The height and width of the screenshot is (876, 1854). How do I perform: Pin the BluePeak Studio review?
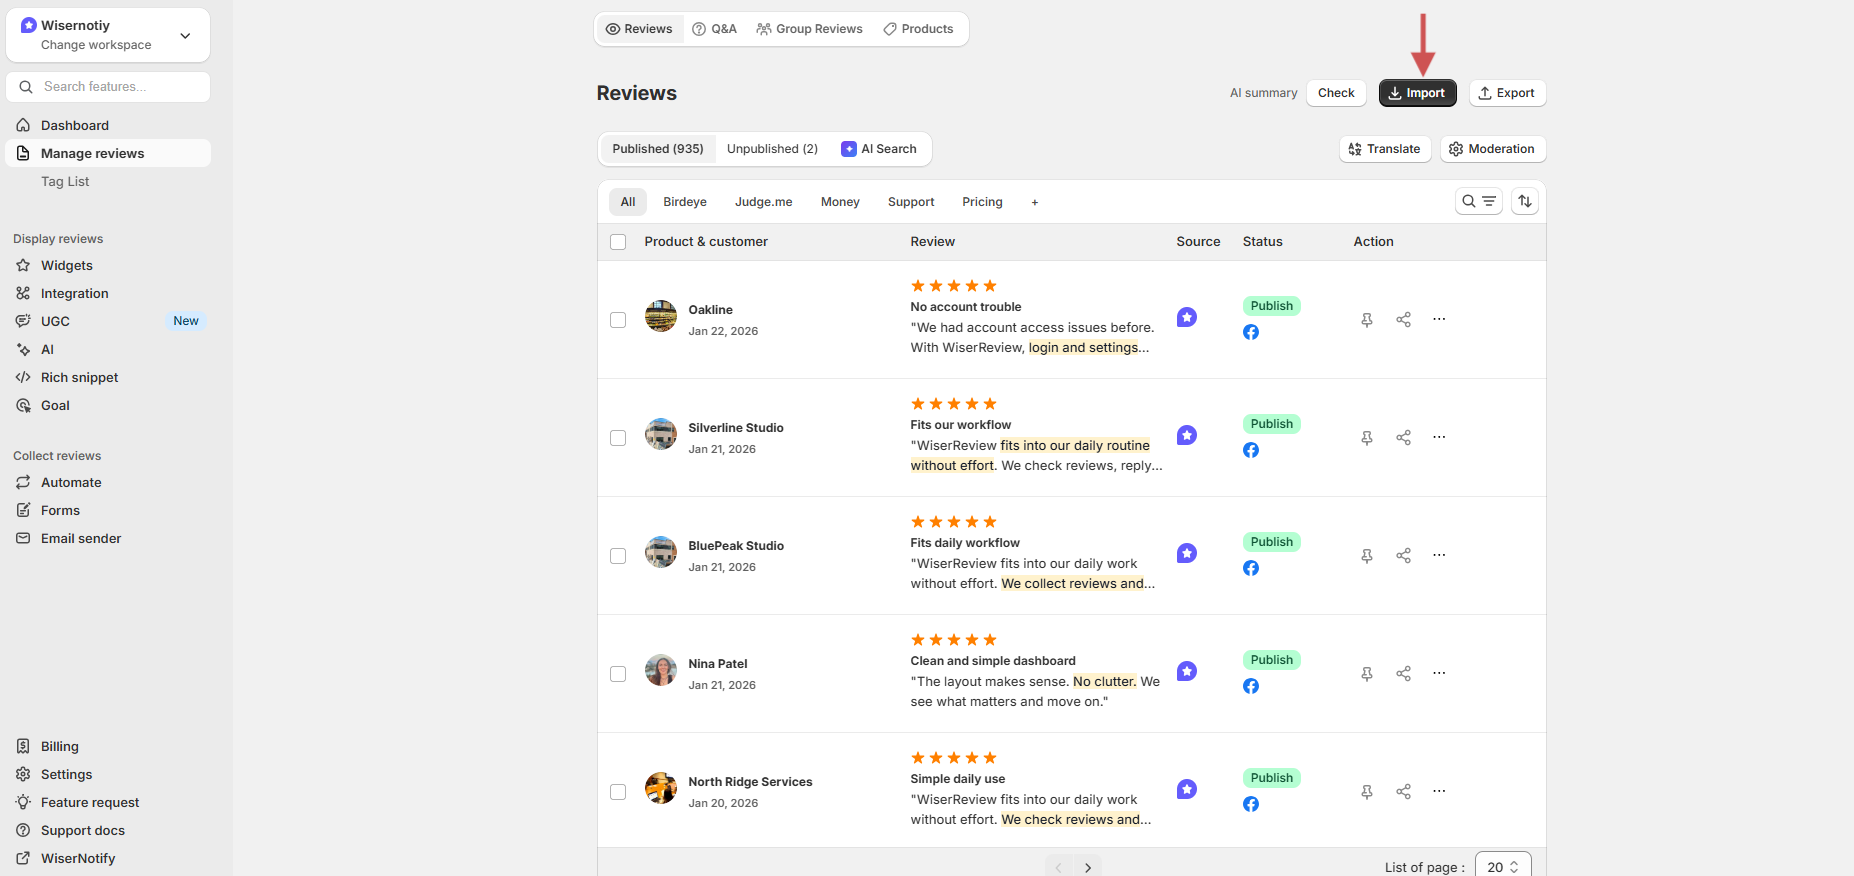(1367, 556)
